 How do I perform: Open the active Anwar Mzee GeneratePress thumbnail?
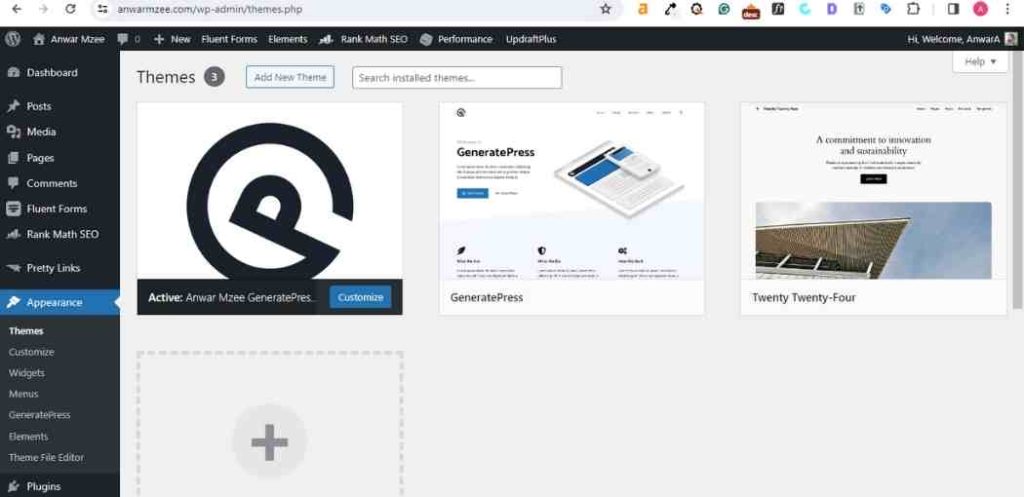(270, 191)
